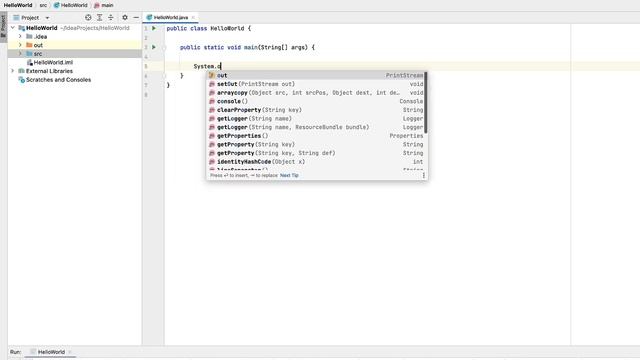Run the main method via gutter arrow on line 3
The image size is (640, 360).
pyautogui.click(x=154, y=47)
